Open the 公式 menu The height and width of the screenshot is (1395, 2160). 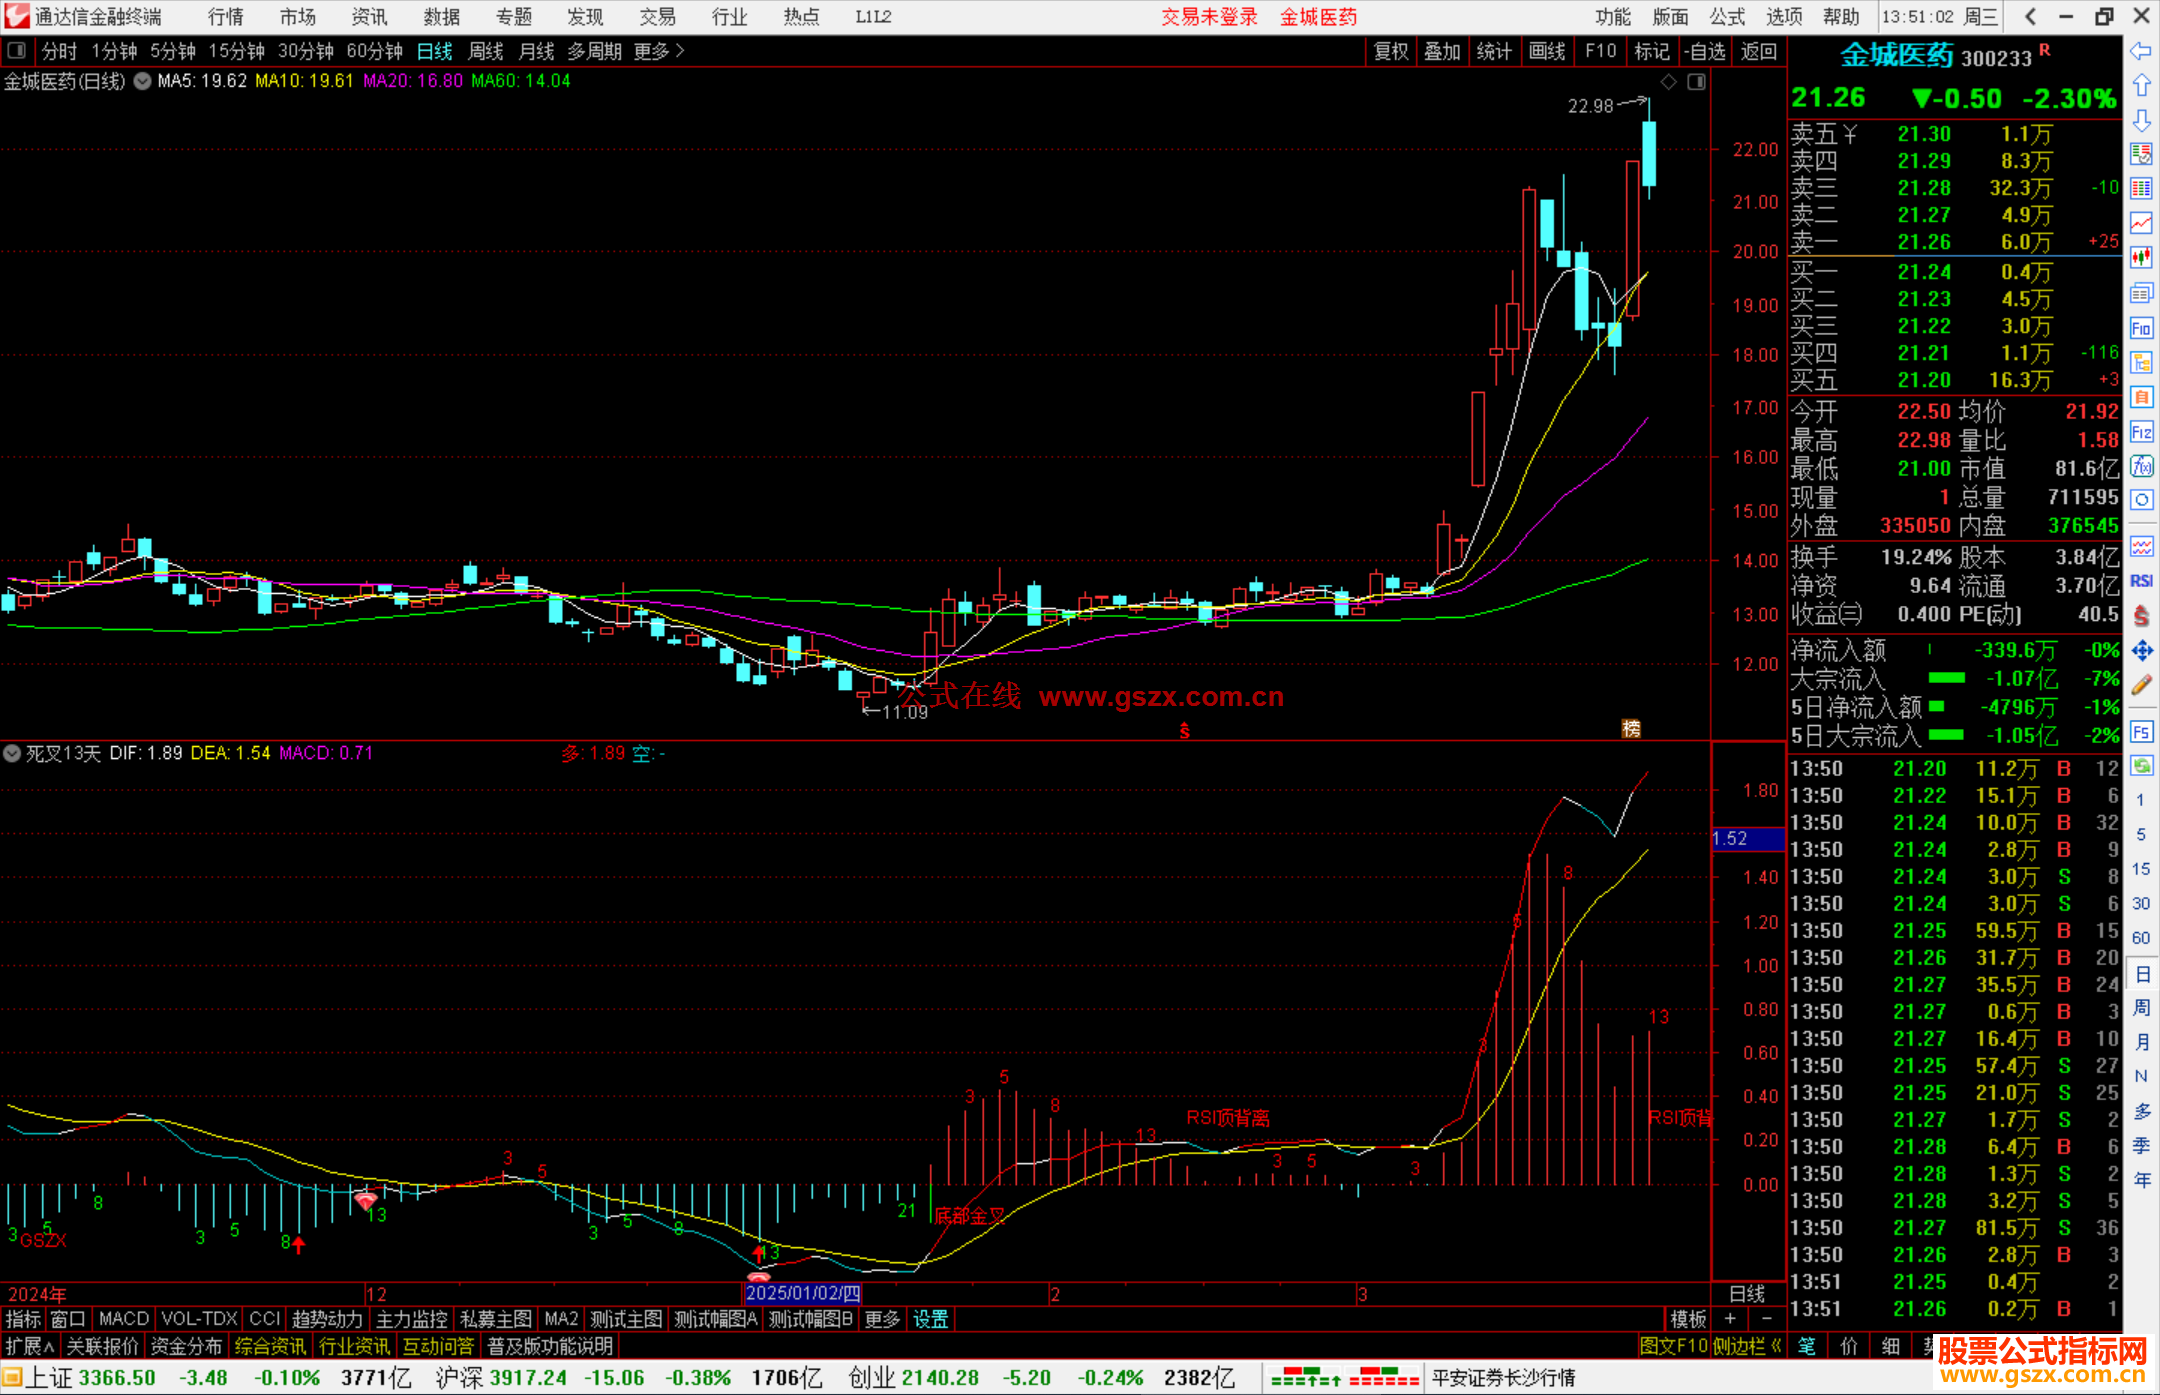tap(1727, 16)
